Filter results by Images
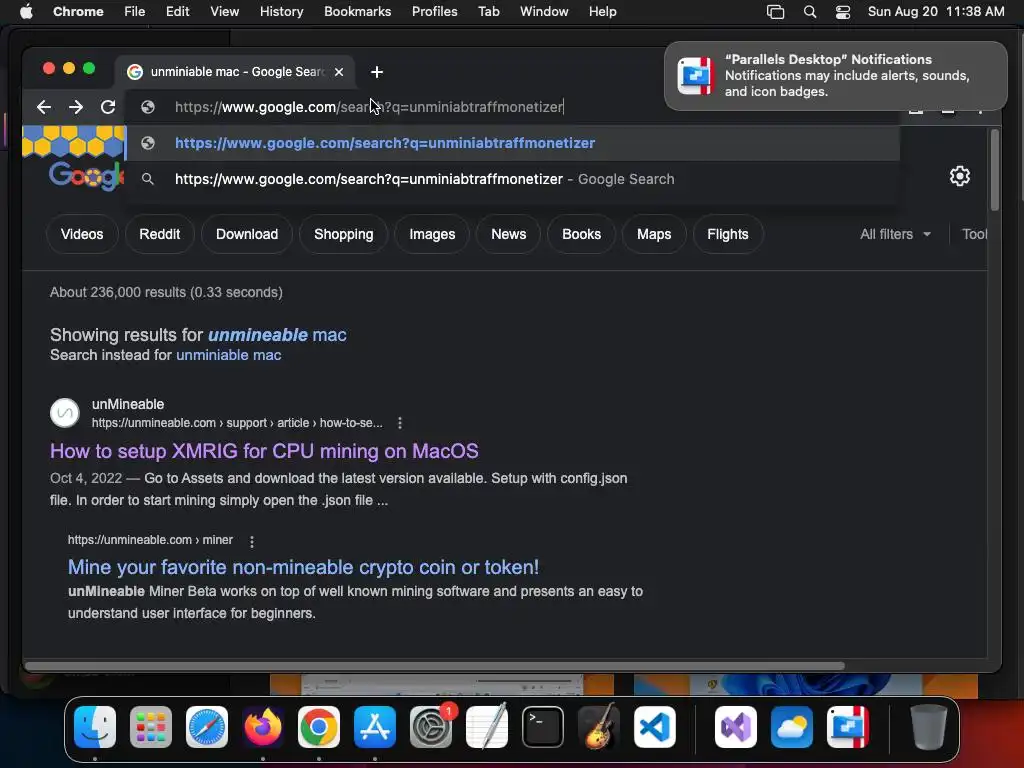Screen dimensions: 1024x768 432,234
